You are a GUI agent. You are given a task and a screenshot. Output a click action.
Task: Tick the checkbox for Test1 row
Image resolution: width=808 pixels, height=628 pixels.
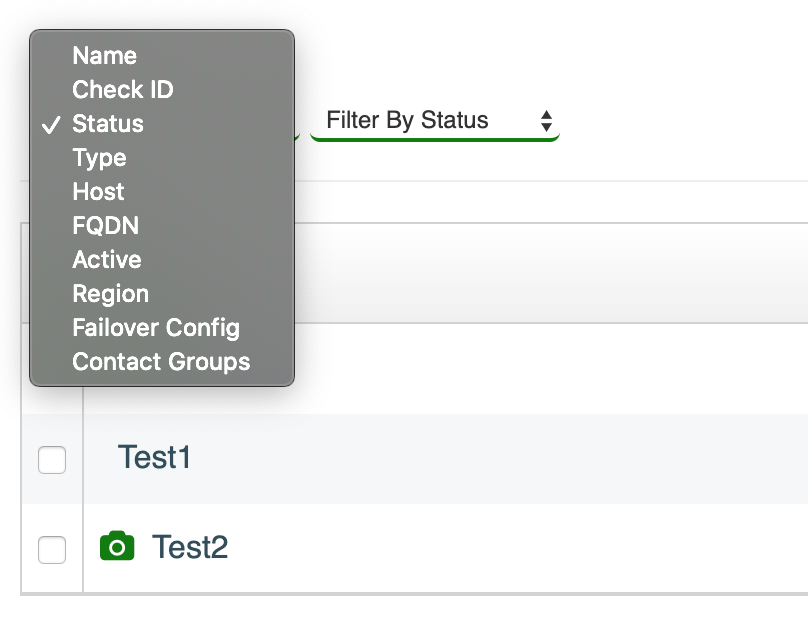click(52, 460)
